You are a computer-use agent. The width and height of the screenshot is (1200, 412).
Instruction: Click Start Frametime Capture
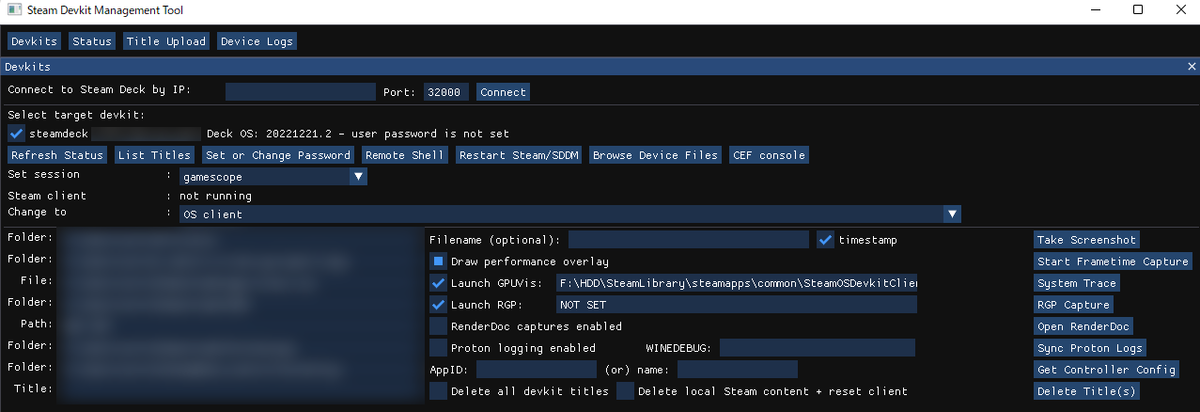[1113, 262]
